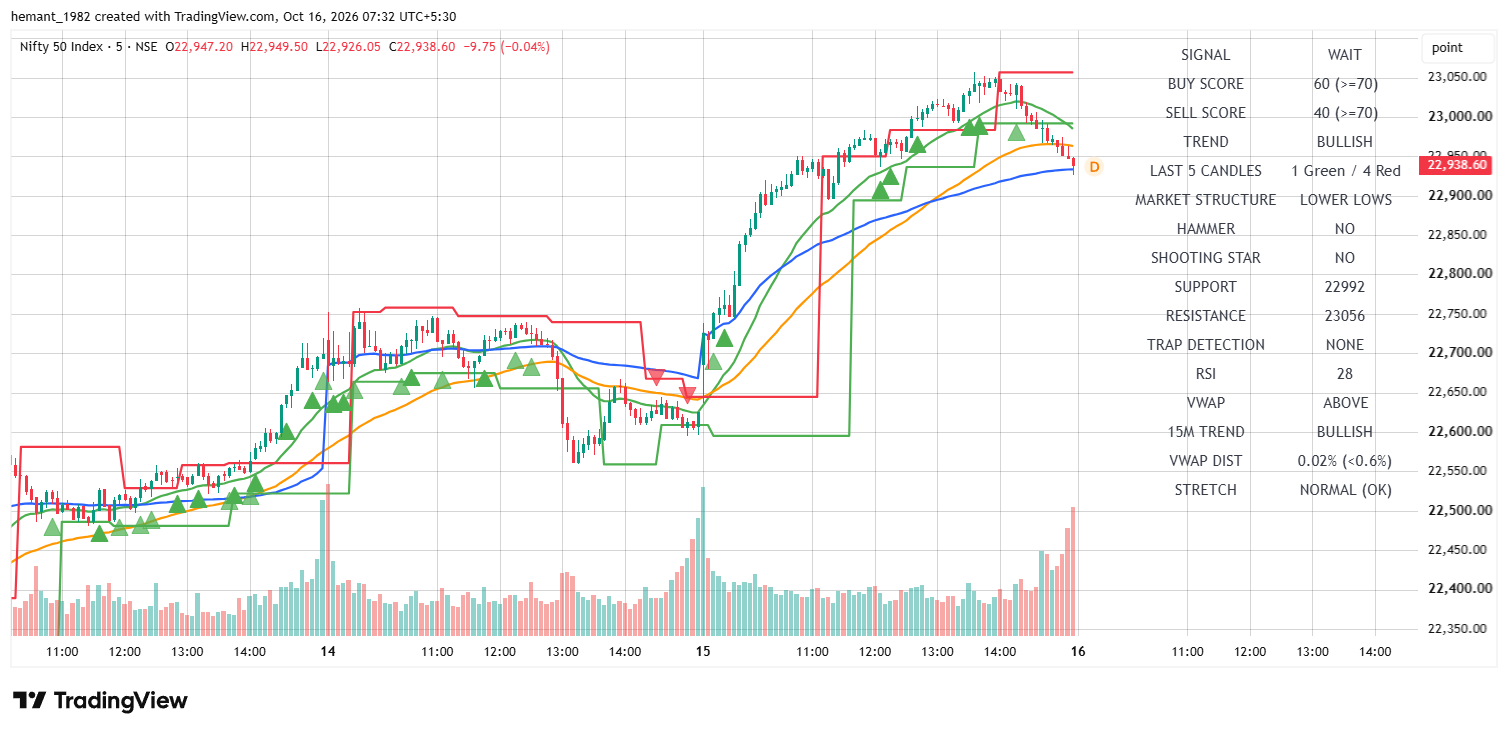Click the "1 Green / 4 Red" value

tap(1345, 171)
